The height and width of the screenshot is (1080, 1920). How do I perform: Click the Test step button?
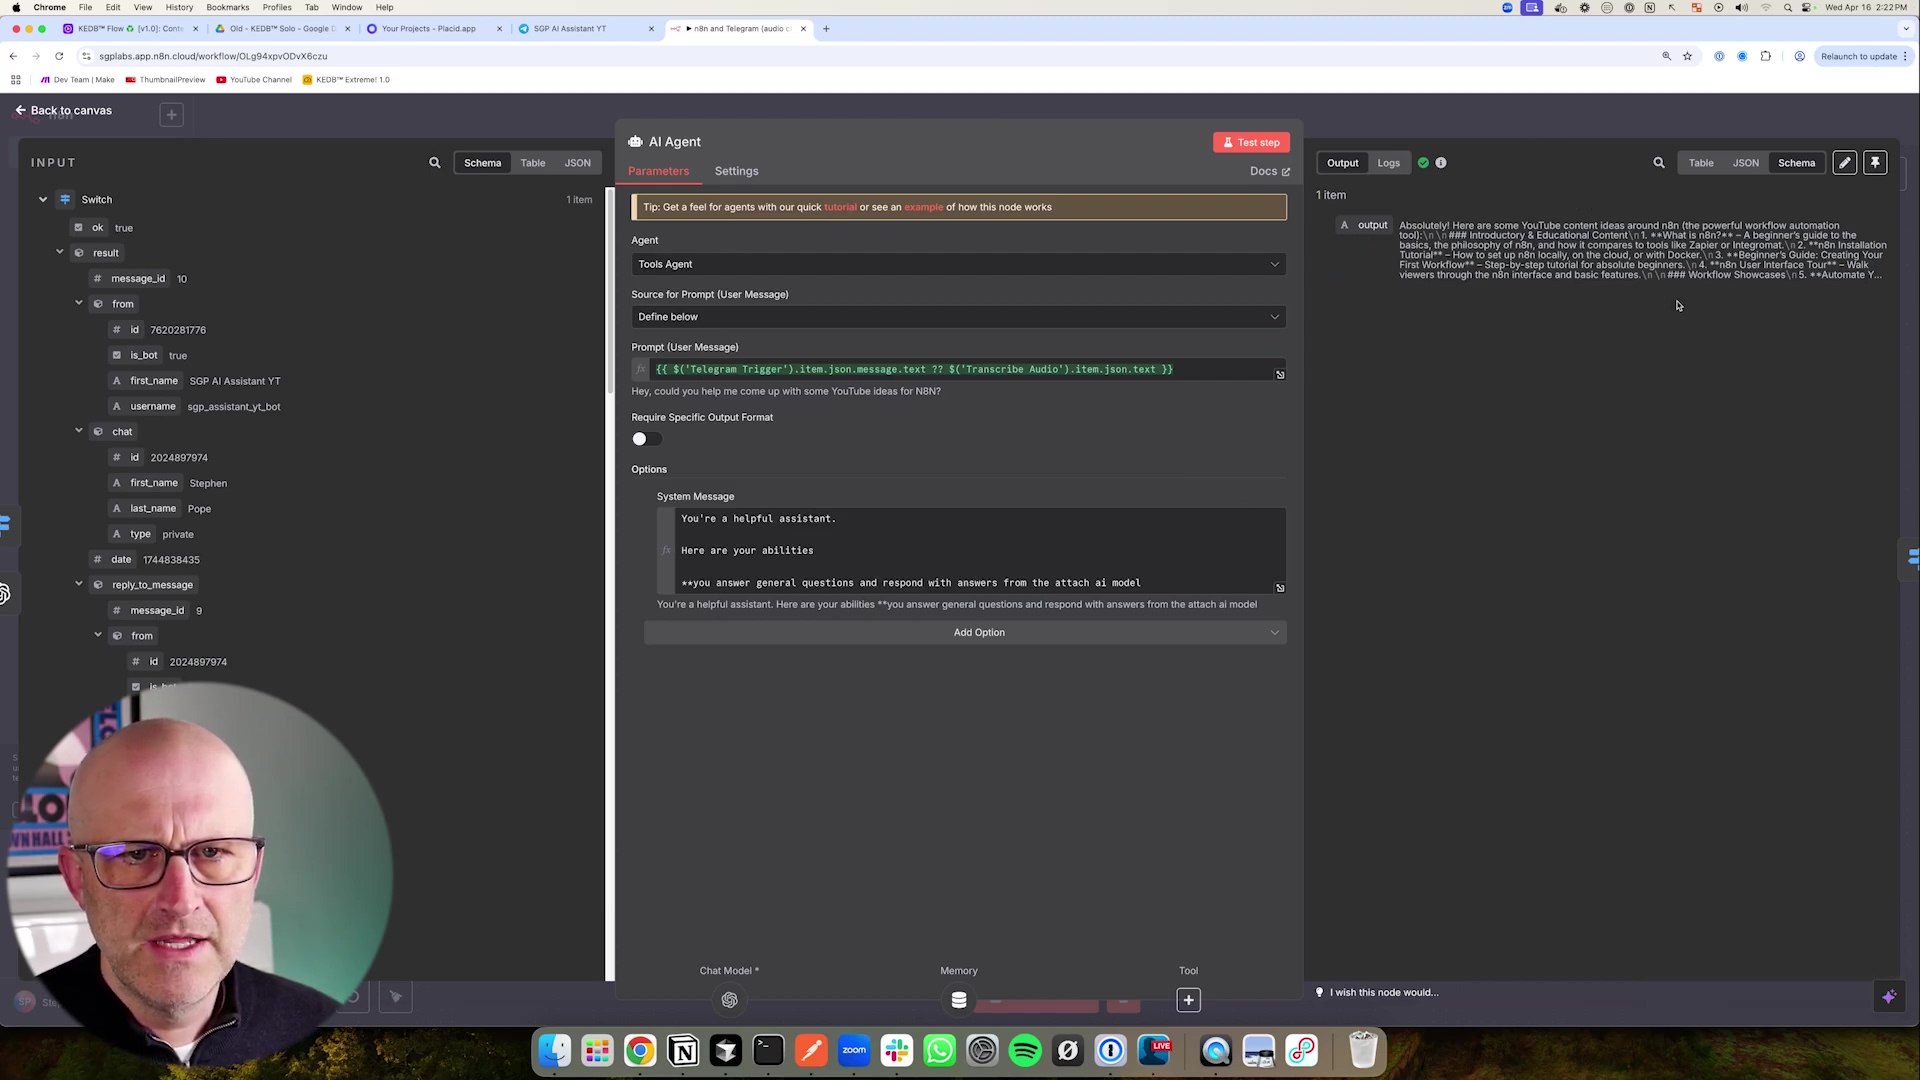[x=1251, y=142]
